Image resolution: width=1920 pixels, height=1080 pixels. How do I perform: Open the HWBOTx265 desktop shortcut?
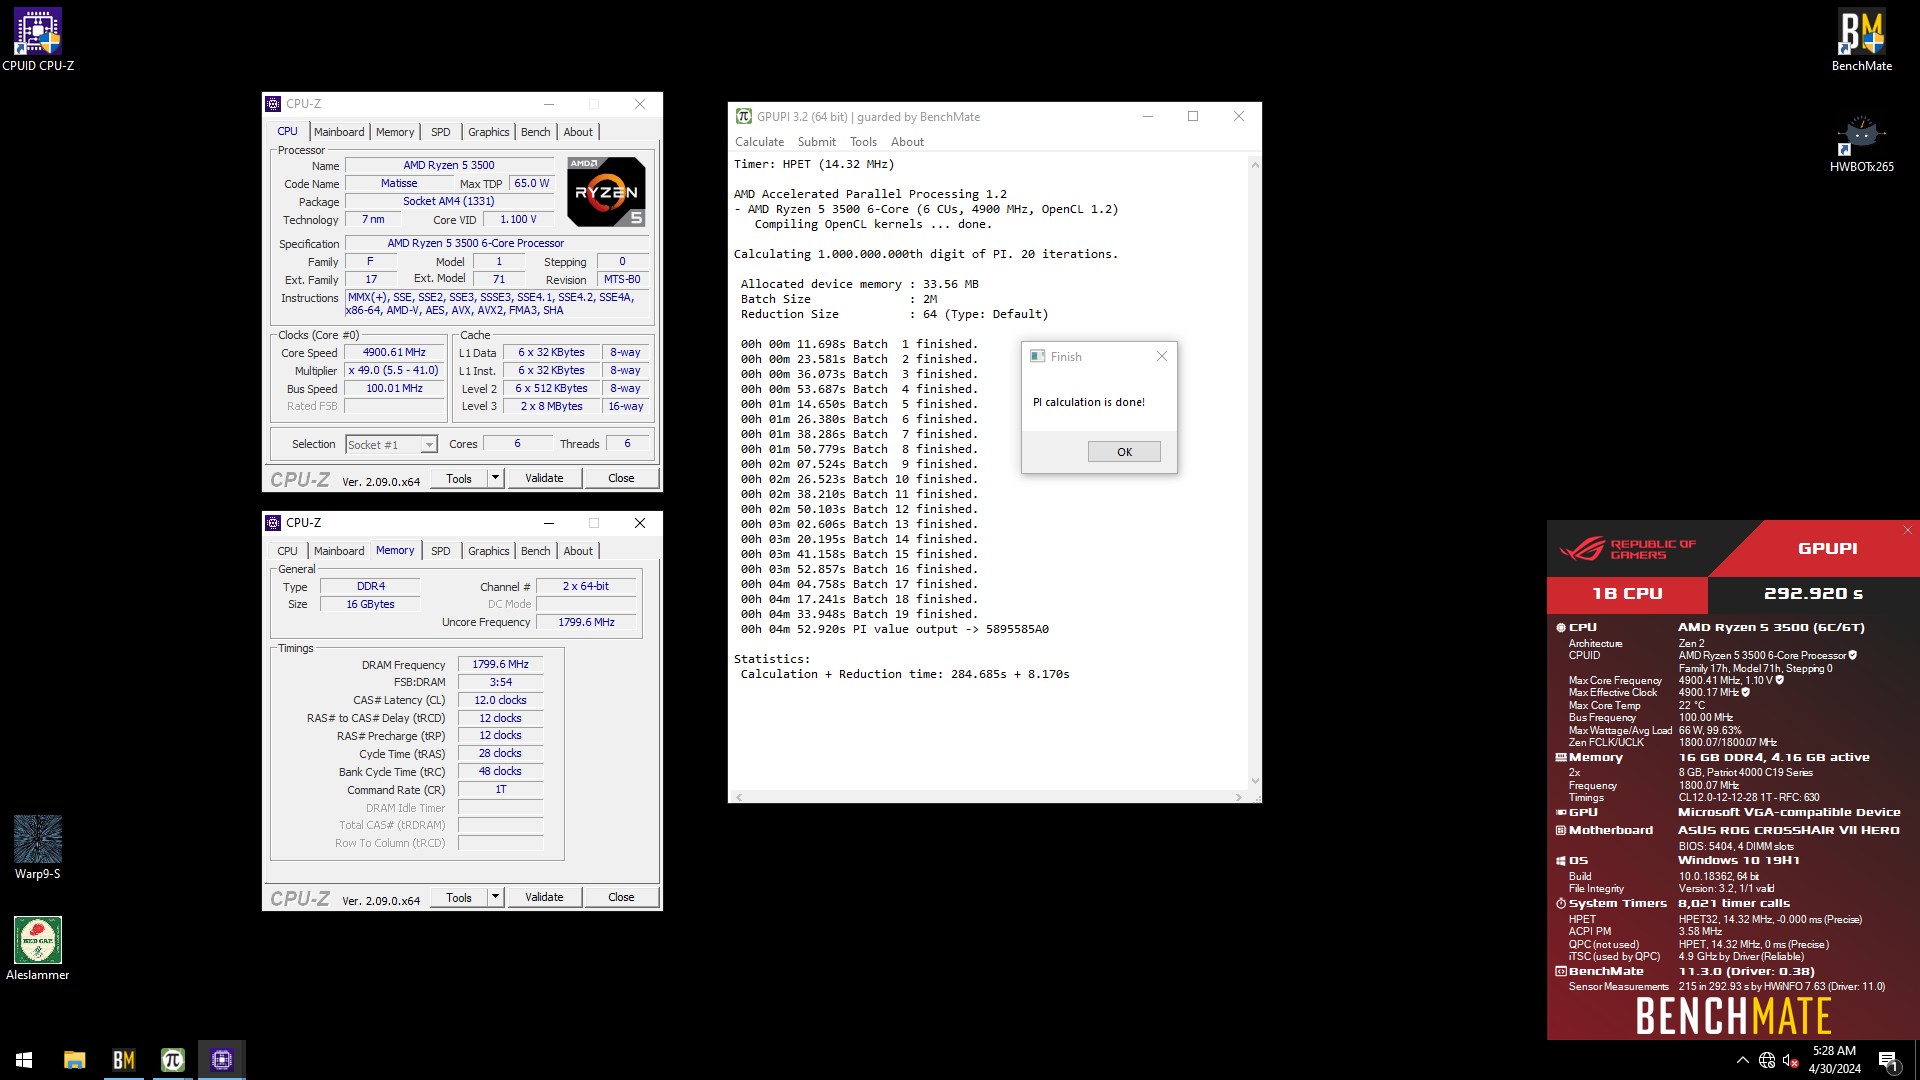1861,145
